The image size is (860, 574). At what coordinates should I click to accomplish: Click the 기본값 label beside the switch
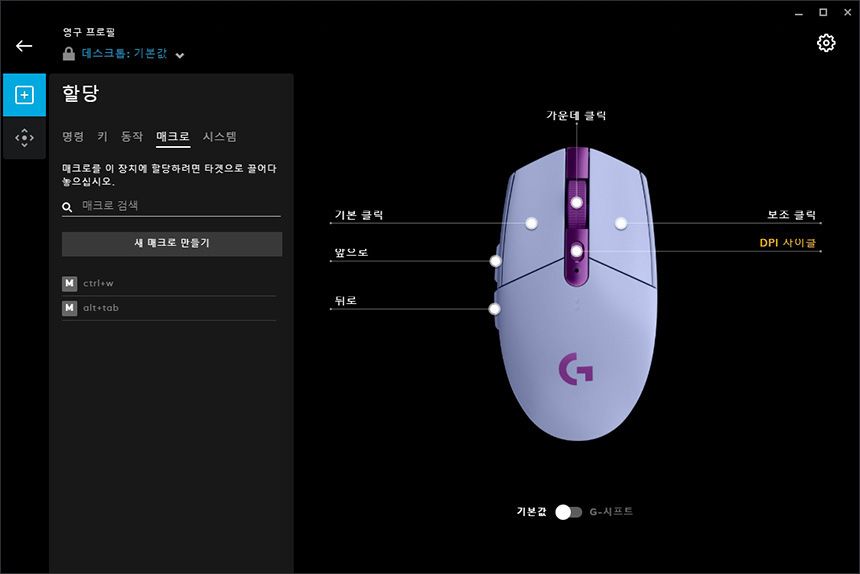(x=531, y=512)
